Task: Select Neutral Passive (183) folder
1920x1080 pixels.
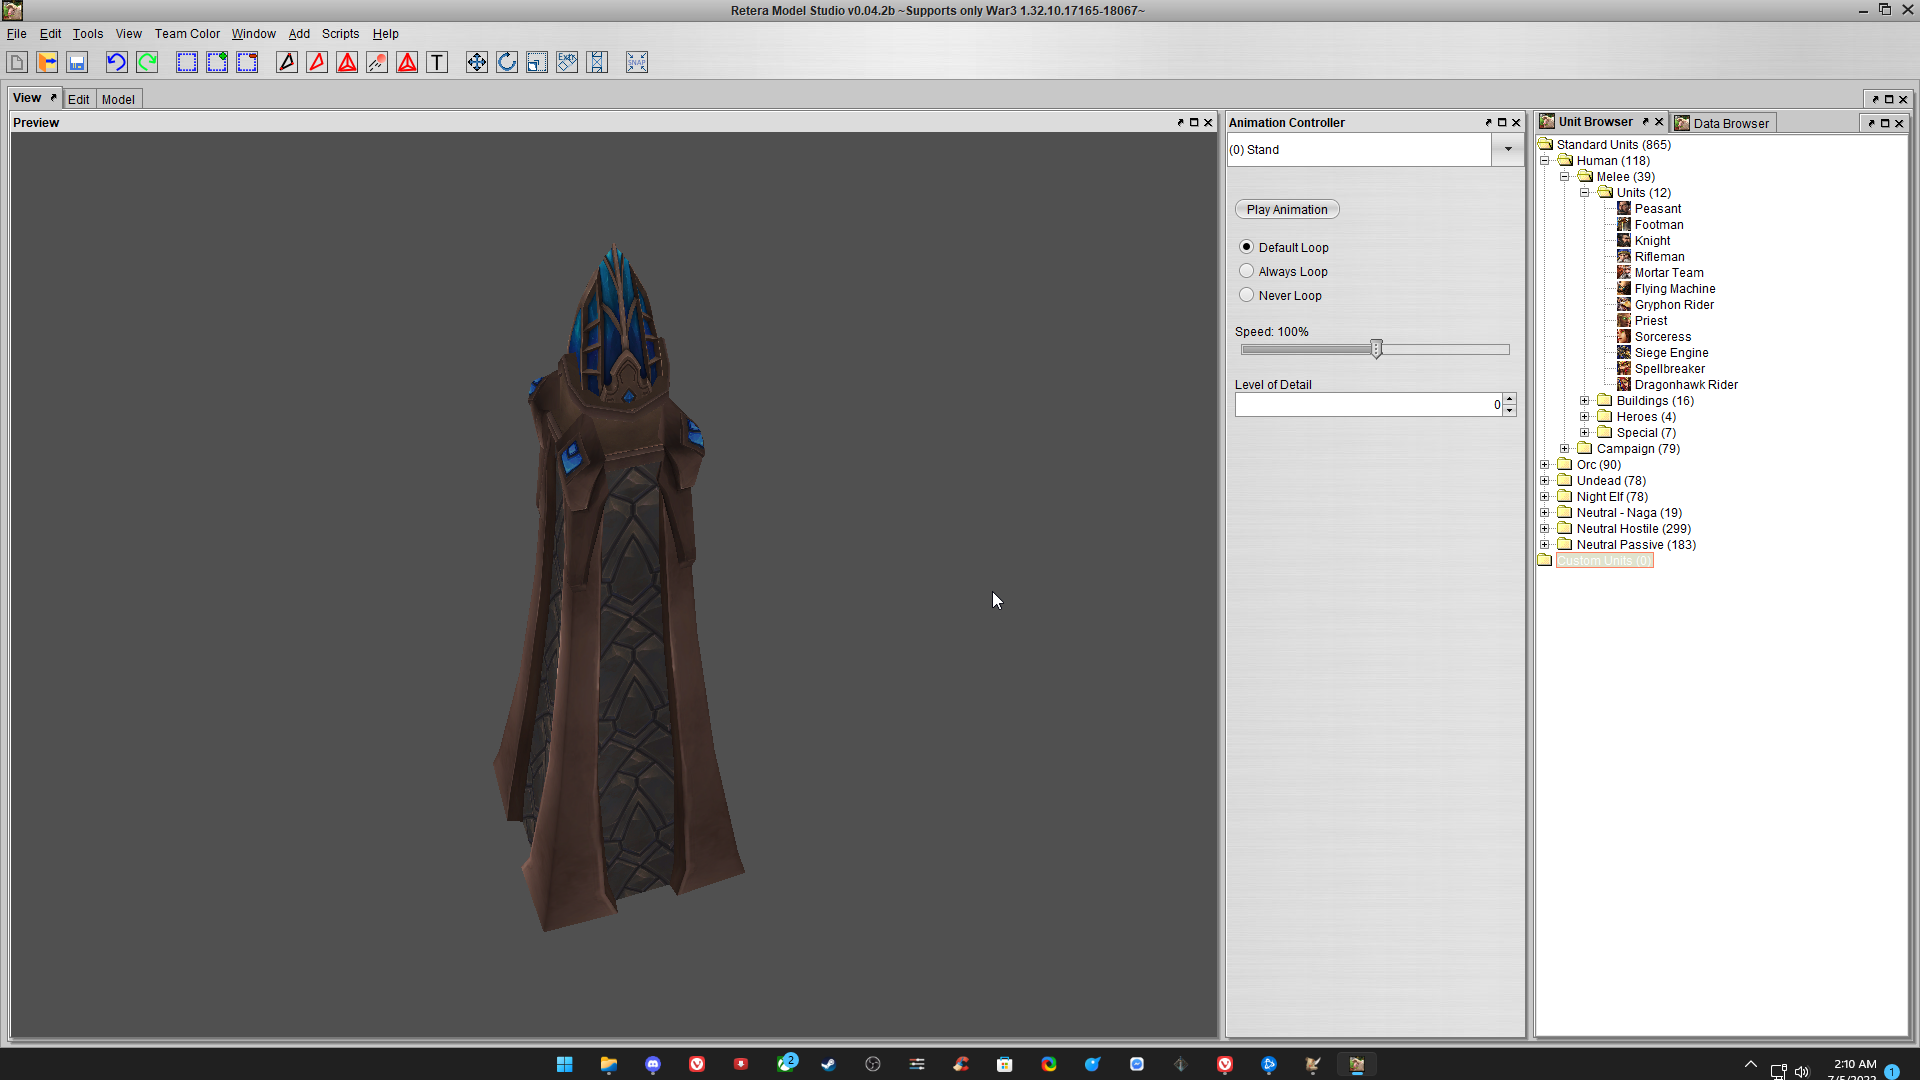Action: [1636, 544]
